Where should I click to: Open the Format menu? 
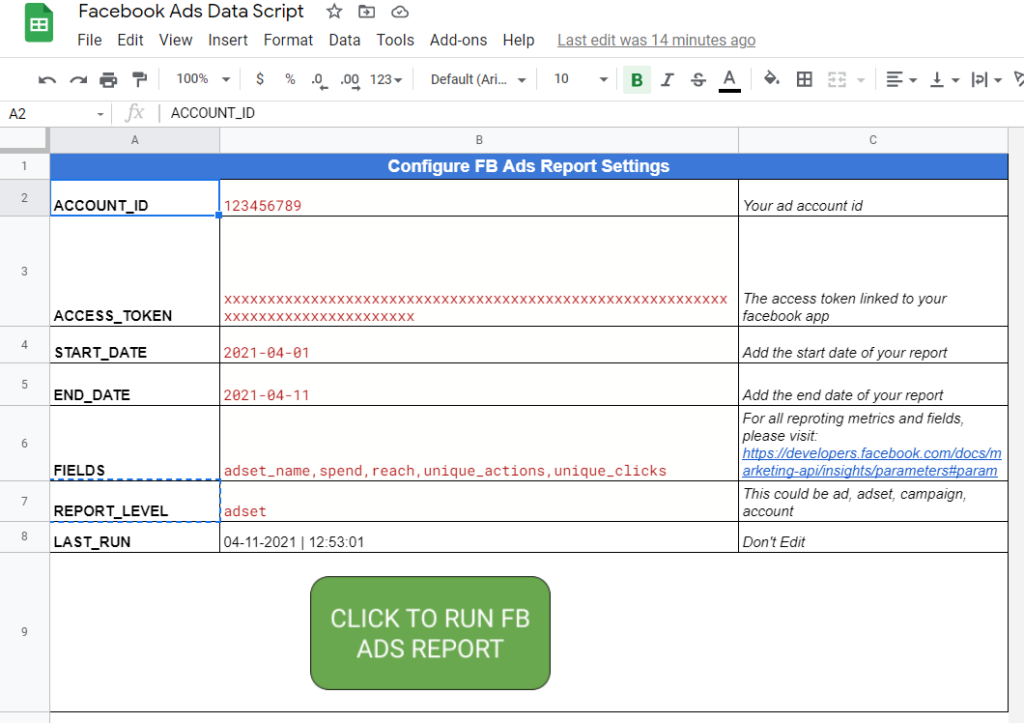[x=289, y=40]
